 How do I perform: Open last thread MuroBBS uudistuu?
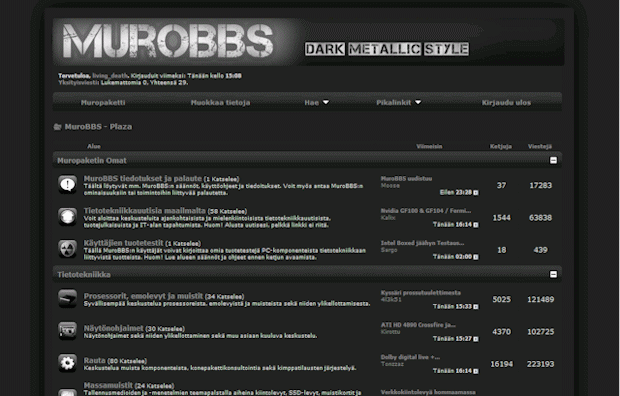(406, 178)
